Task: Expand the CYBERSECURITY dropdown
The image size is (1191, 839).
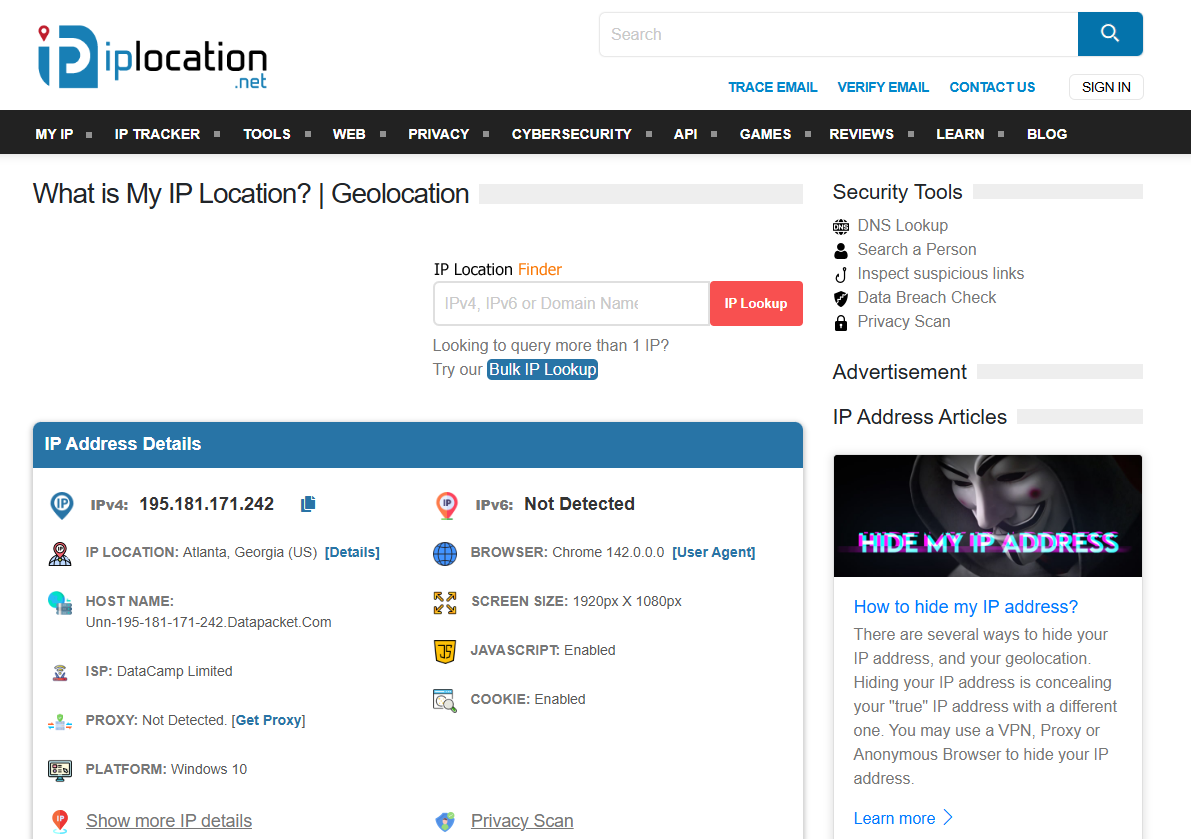Action: (571, 133)
